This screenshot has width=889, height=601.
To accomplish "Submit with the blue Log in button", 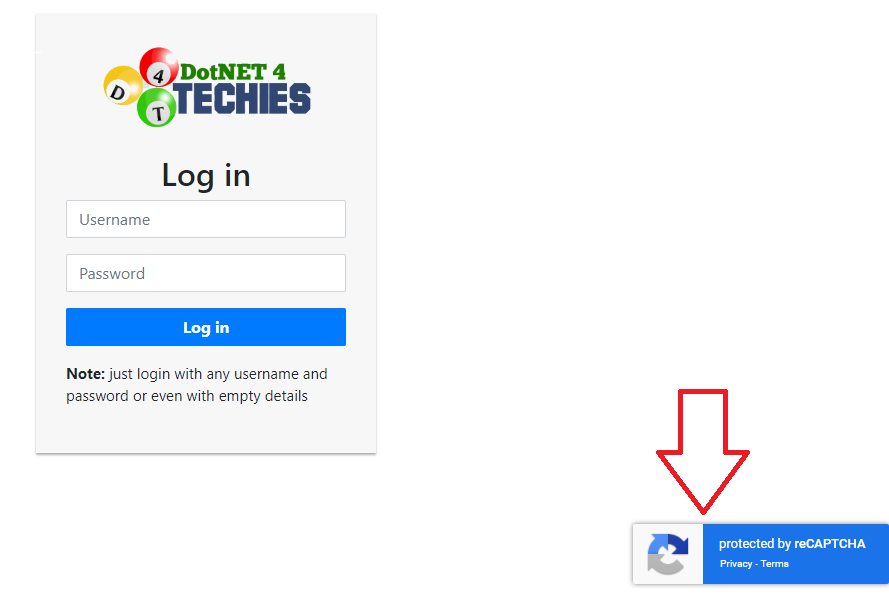I will point(206,327).
